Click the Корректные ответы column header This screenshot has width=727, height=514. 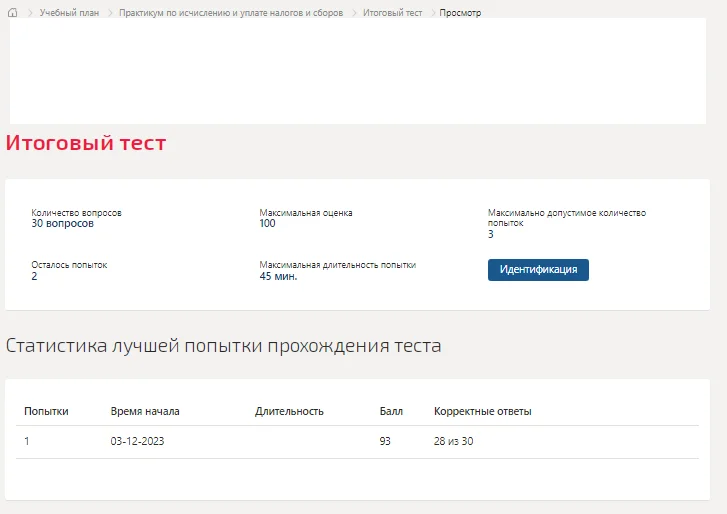click(483, 411)
